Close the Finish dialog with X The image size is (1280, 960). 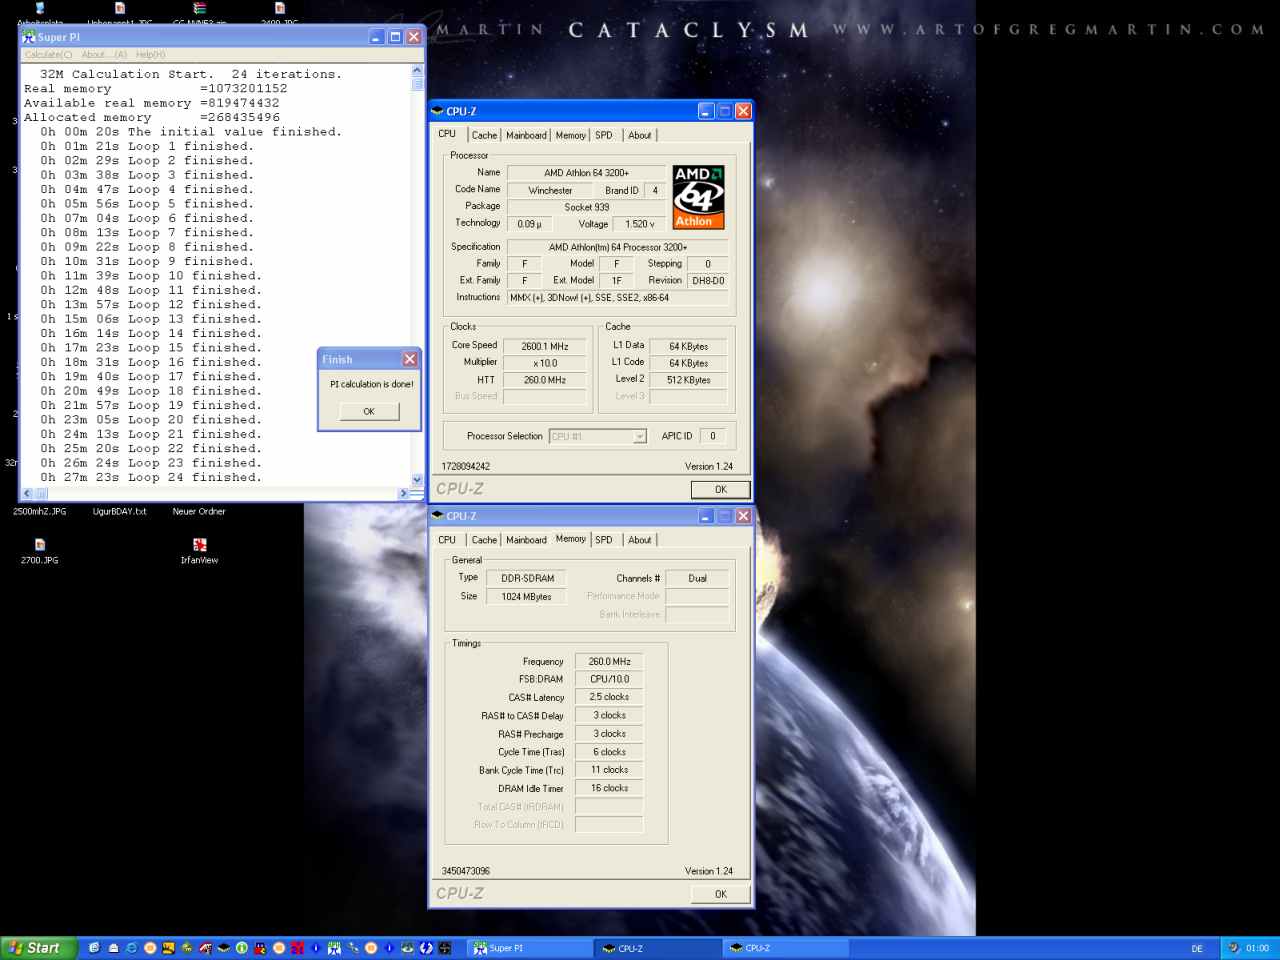[410, 359]
